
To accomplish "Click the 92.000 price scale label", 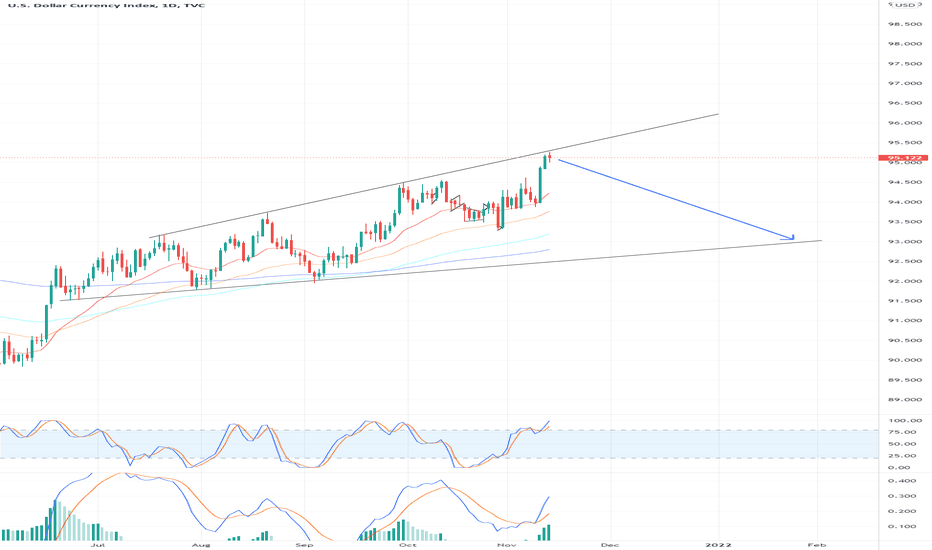I will click(x=905, y=281).
